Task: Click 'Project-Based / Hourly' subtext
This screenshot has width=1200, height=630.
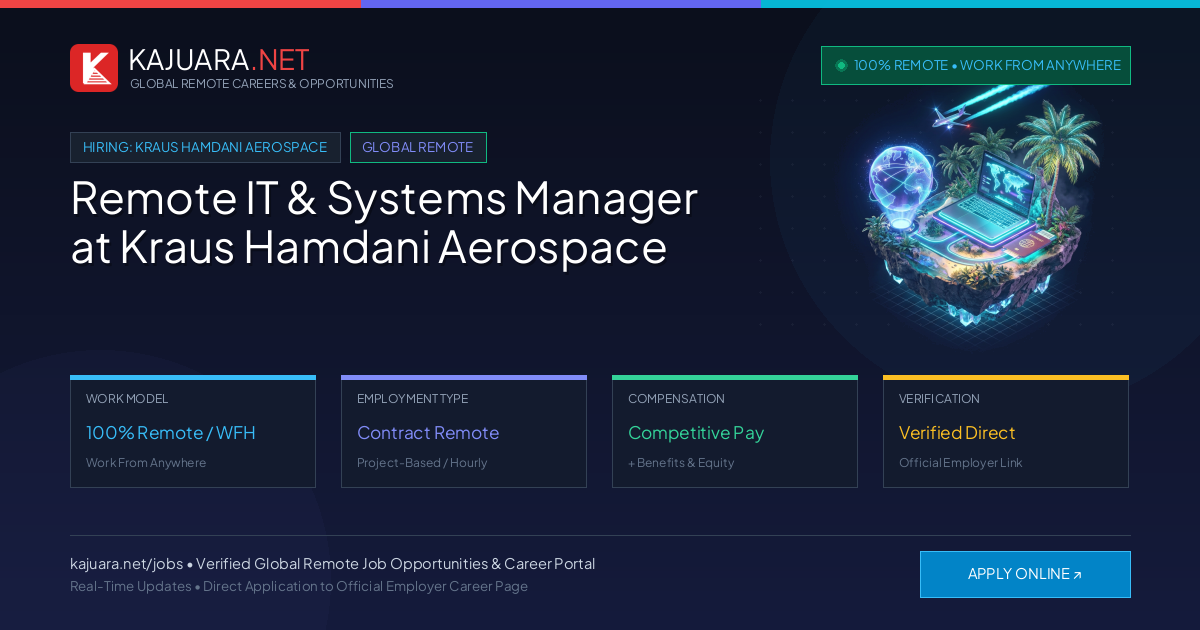Action: 422,463
